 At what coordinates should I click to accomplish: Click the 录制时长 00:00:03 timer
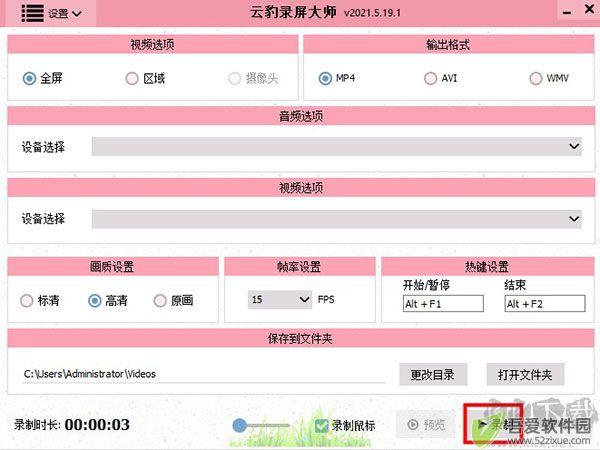[x=72, y=425]
